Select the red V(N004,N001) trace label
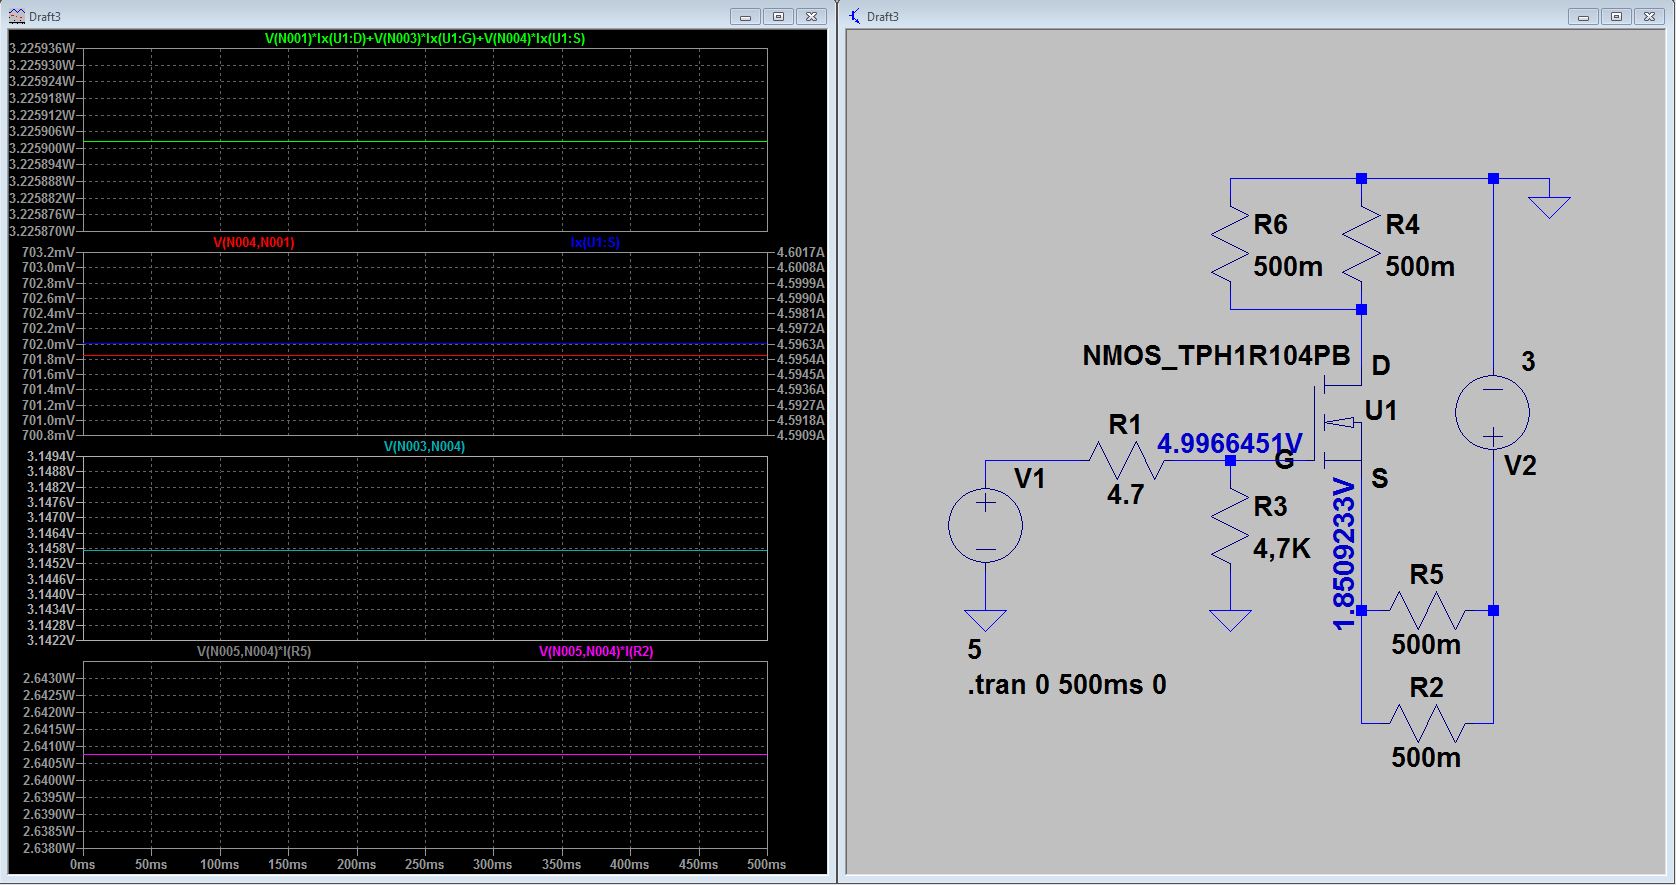This screenshot has height=885, width=1676. [x=254, y=242]
